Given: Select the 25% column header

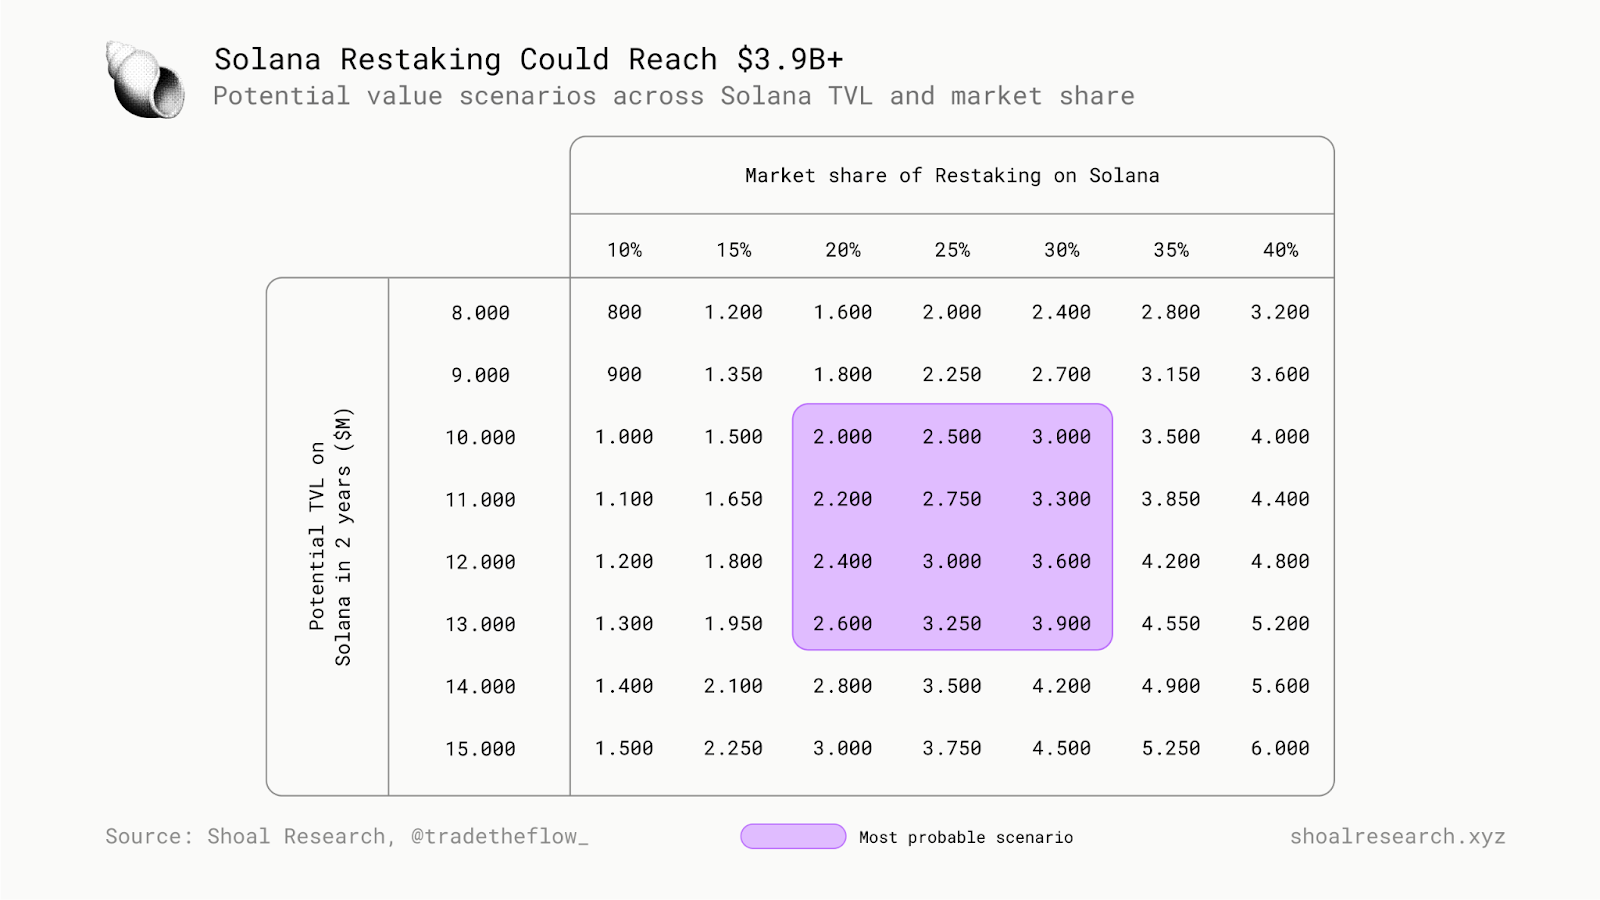Looking at the screenshot, I should pyautogui.click(x=952, y=250).
